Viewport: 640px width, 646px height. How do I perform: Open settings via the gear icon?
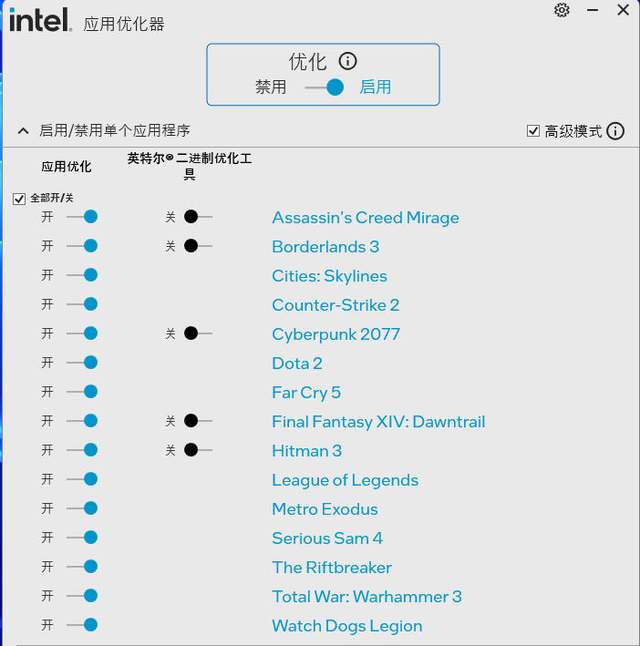click(x=561, y=10)
